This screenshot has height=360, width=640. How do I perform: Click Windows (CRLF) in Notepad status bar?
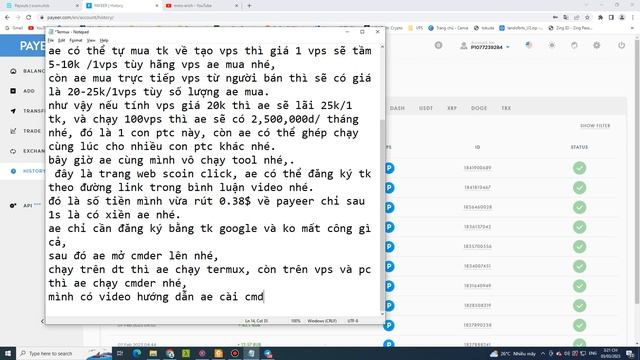[322, 321]
